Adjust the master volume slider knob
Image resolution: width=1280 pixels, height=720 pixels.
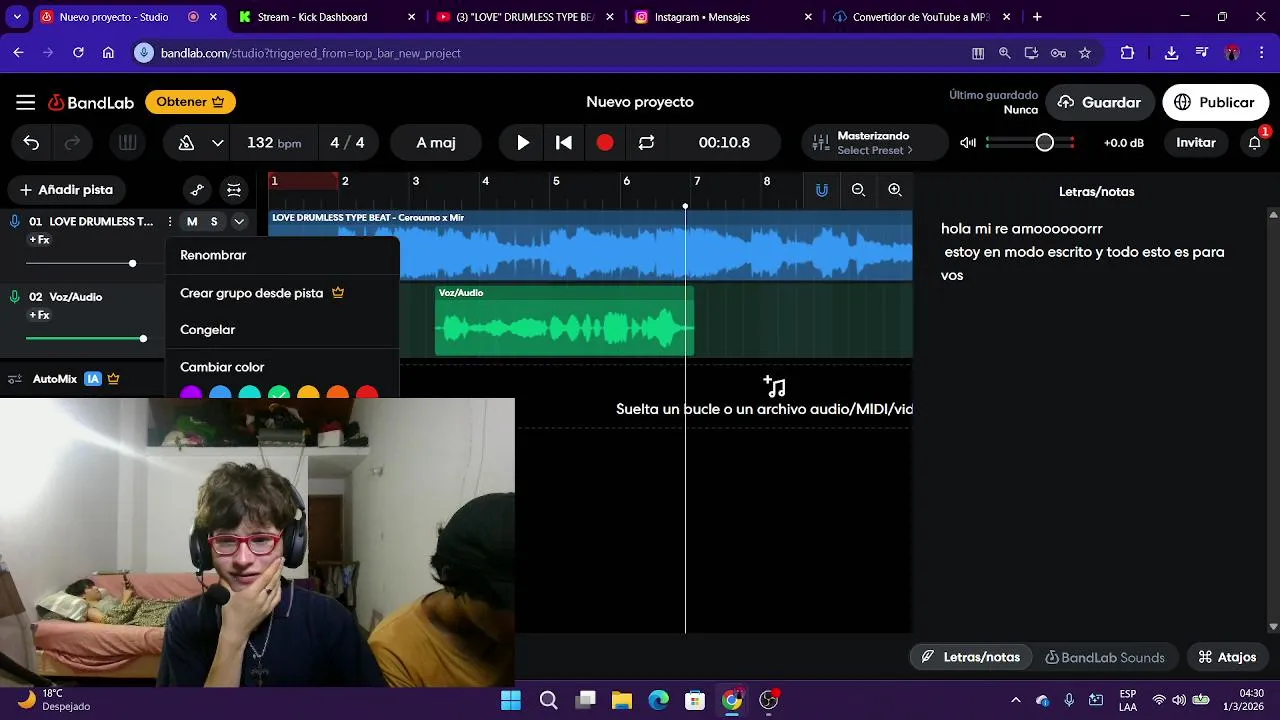(1044, 143)
